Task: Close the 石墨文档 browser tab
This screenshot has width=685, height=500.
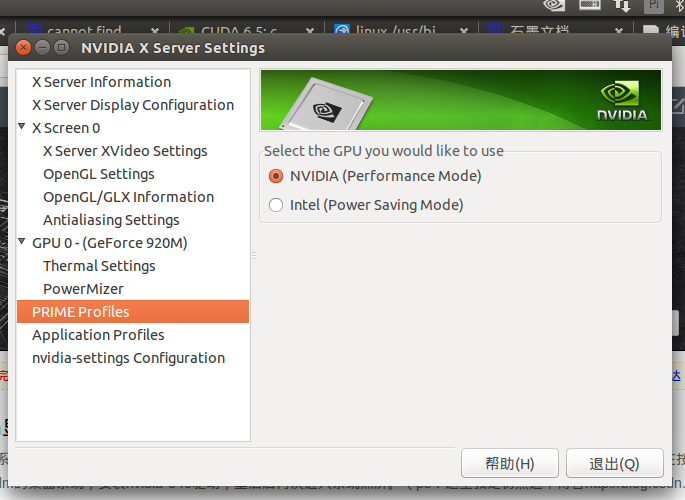Action: pyautogui.click(x=619, y=31)
